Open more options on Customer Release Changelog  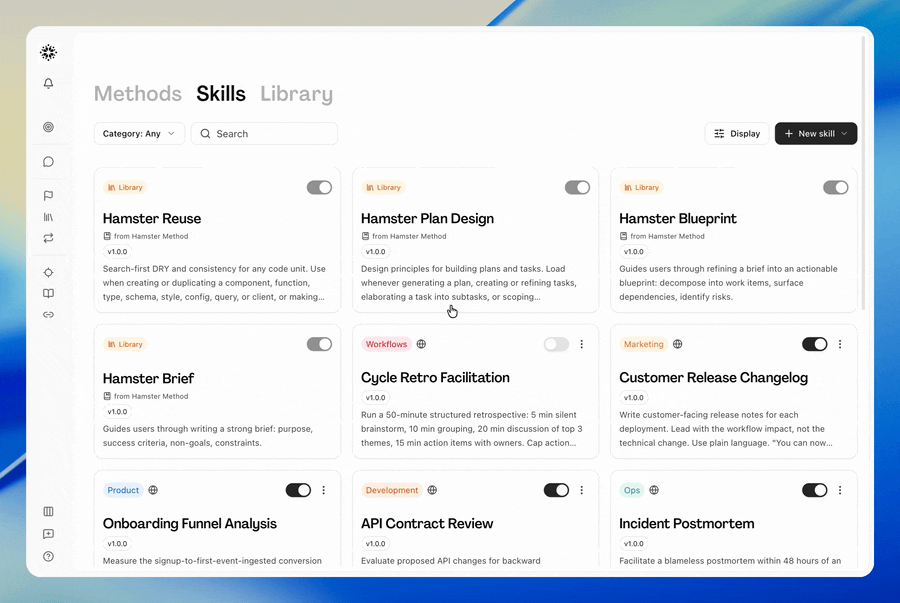[x=840, y=344]
